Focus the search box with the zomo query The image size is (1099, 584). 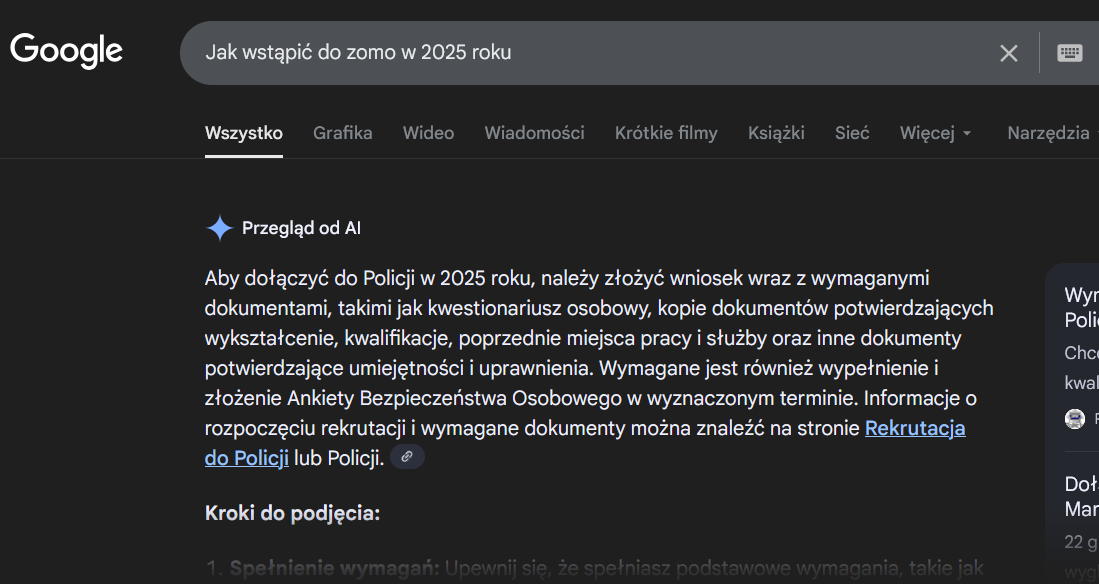(590, 52)
